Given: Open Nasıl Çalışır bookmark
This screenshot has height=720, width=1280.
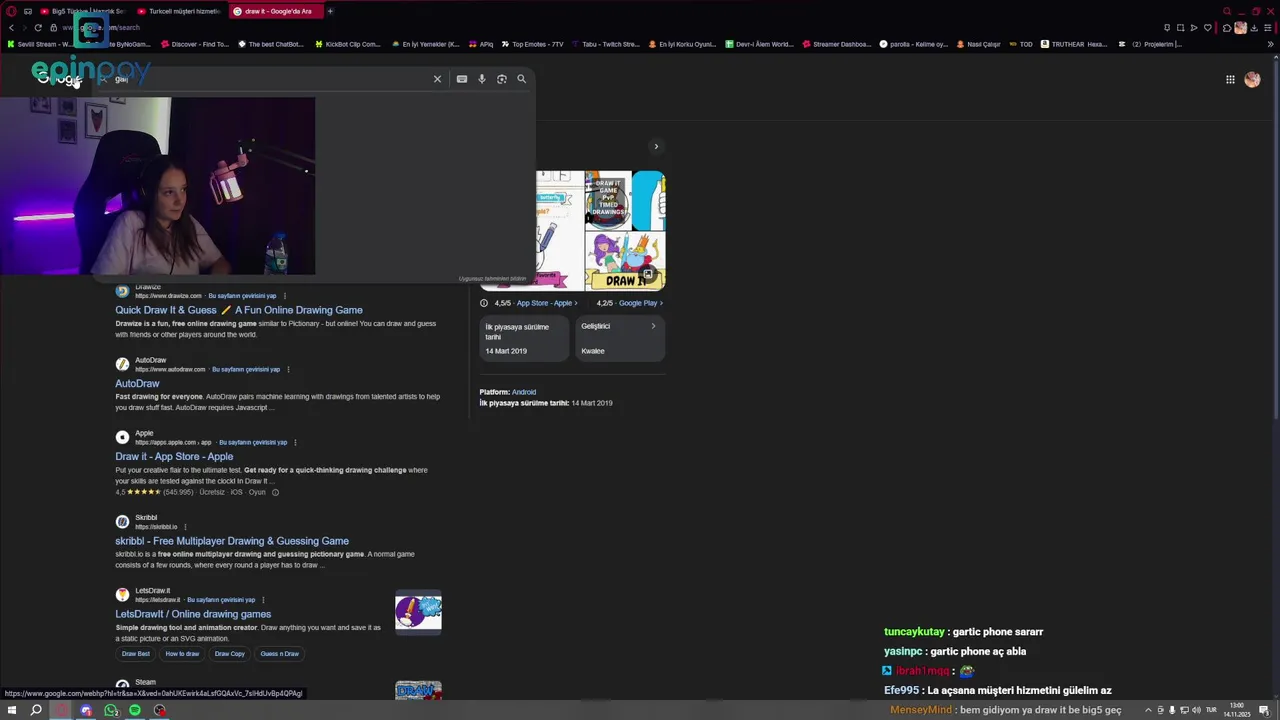Looking at the screenshot, I should point(979,44).
